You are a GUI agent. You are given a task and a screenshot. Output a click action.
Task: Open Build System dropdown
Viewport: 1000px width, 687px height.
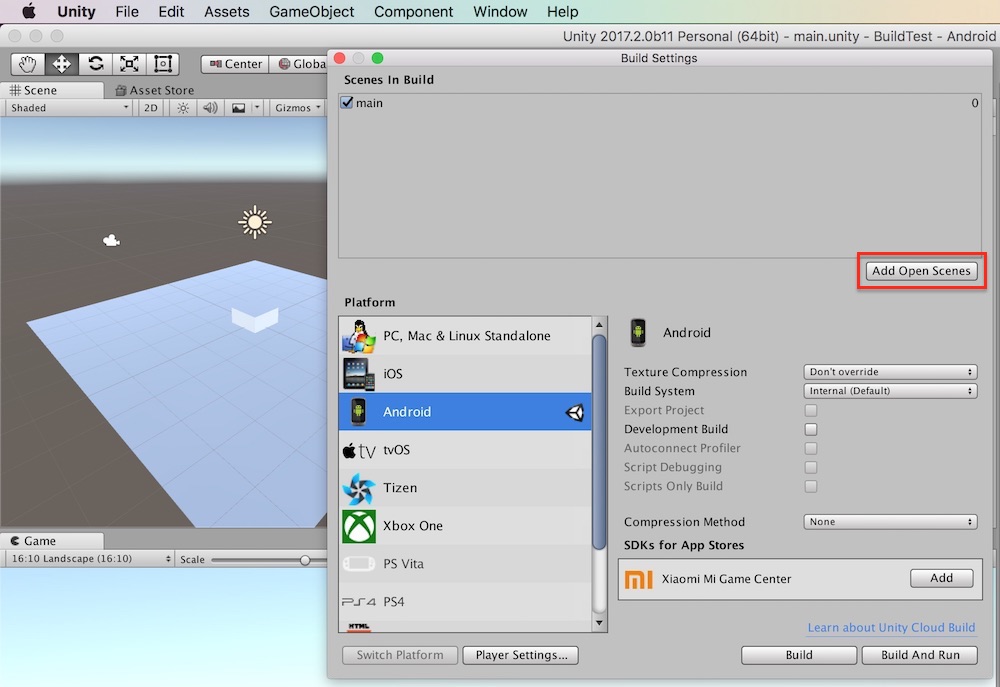coord(890,391)
